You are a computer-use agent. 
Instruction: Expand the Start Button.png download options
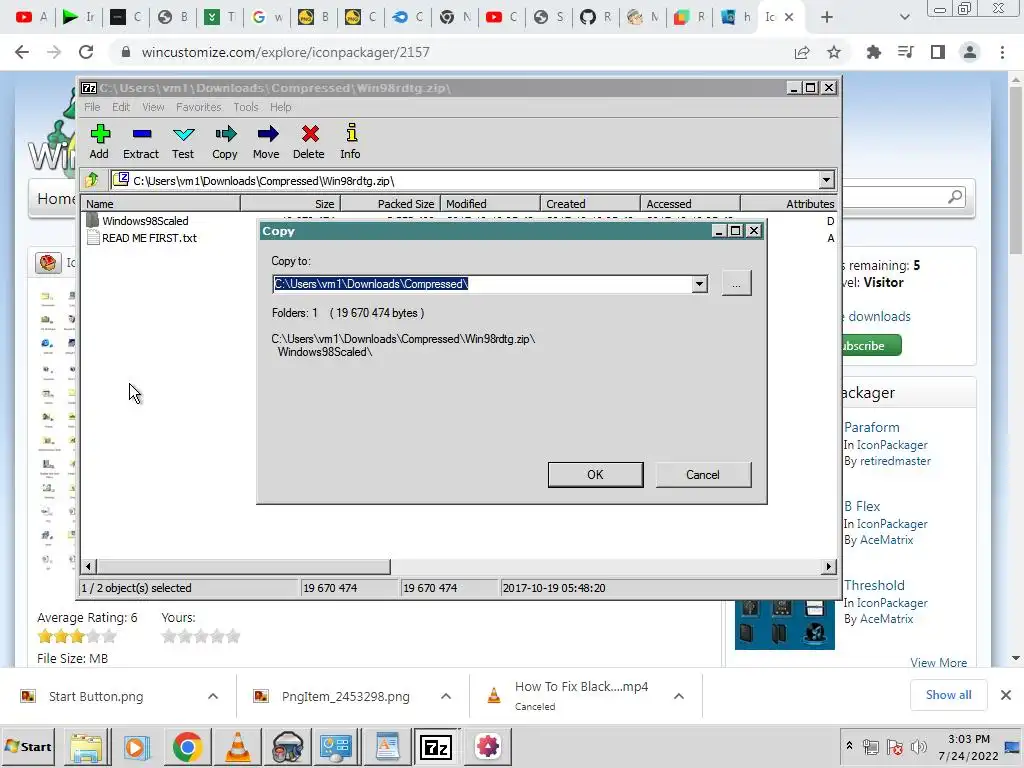click(213, 696)
